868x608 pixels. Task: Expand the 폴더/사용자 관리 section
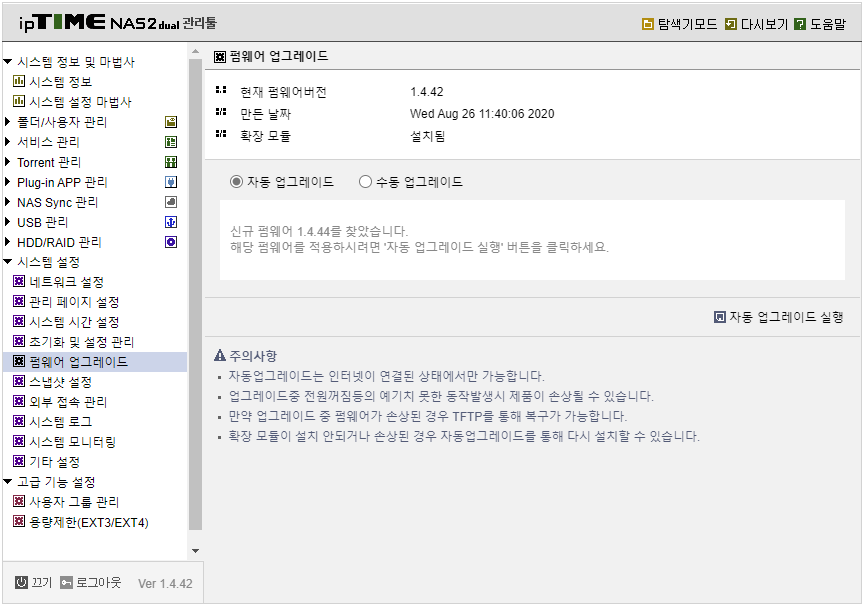click(7, 121)
